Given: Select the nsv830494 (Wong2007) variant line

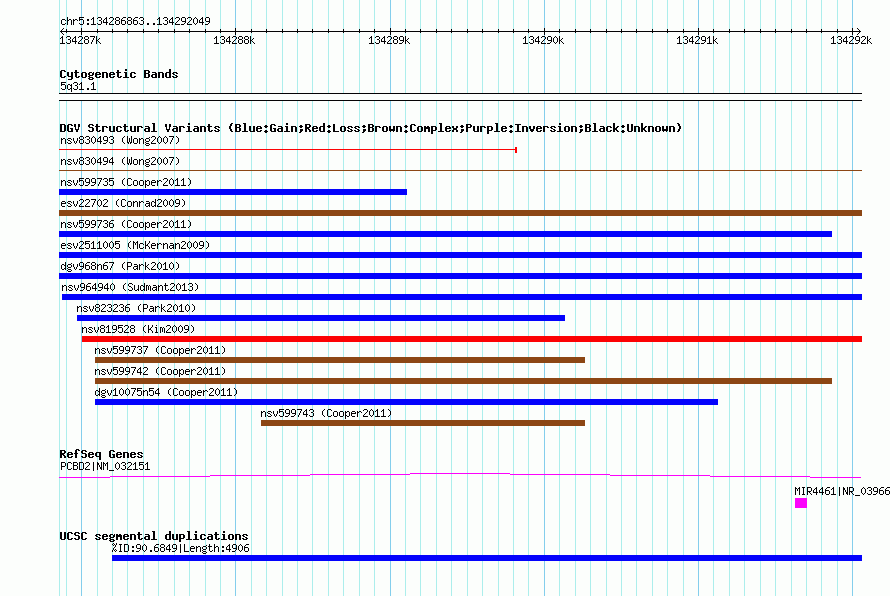Looking at the screenshot, I should click(460, 170).
